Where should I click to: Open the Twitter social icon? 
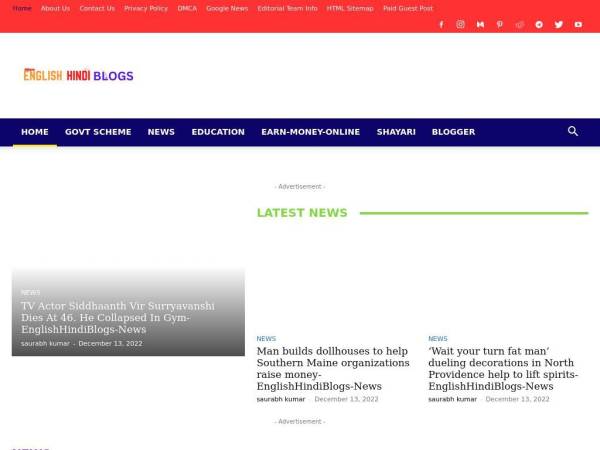click(559, 24)
